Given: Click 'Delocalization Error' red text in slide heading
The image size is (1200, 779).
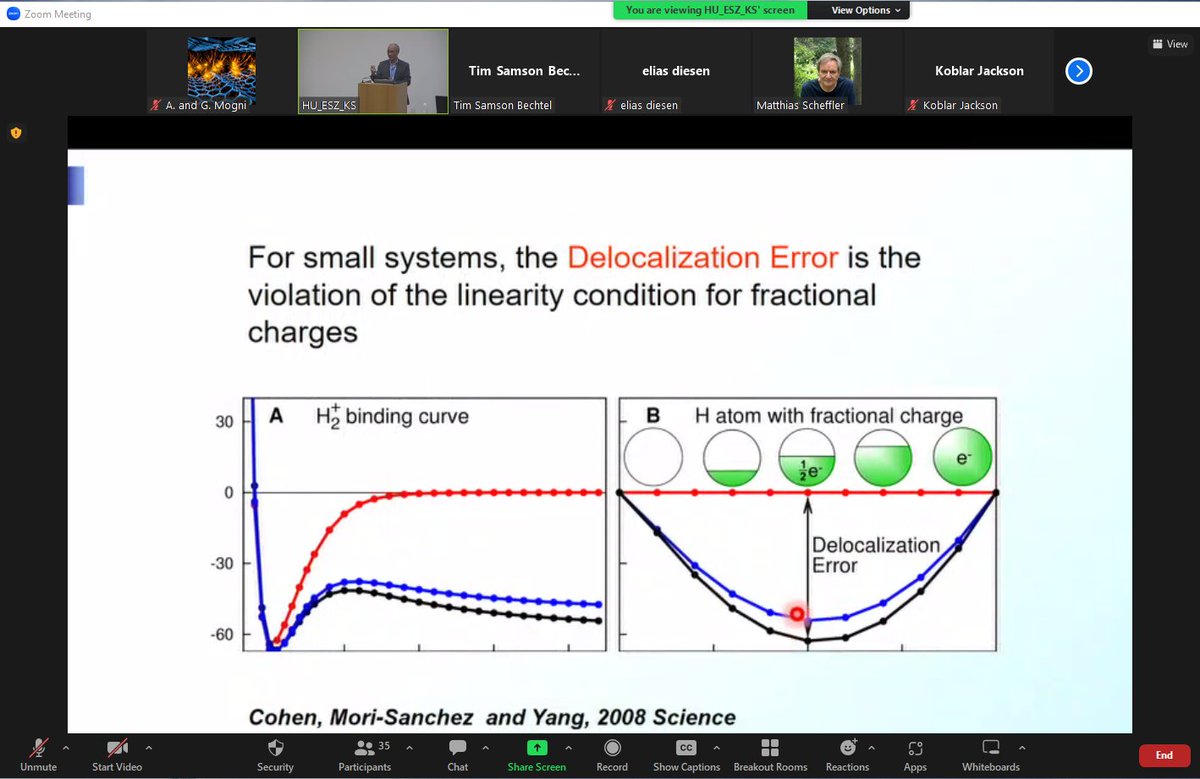Looking at the screenshot, I should (x=703, y=257).
